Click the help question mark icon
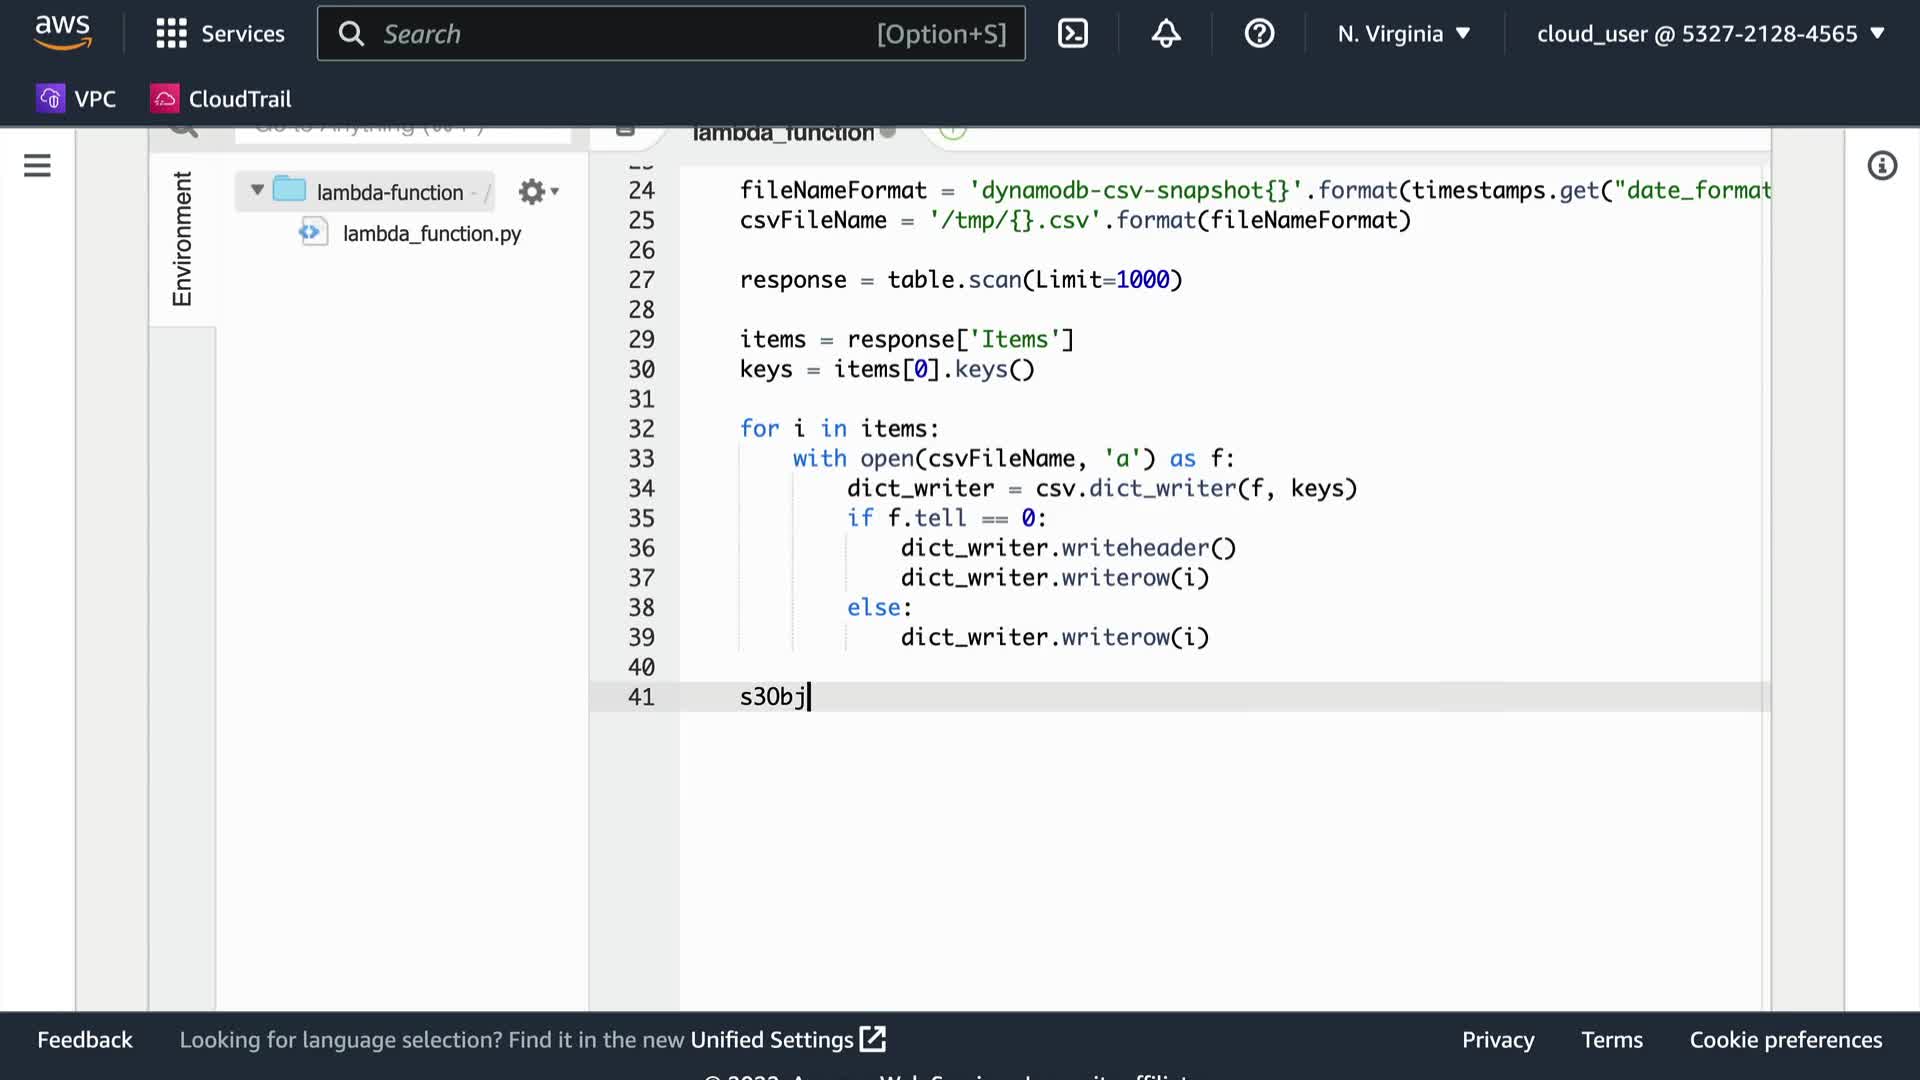Screen dimensions: 1920x1080 (x=1259, y=34)
